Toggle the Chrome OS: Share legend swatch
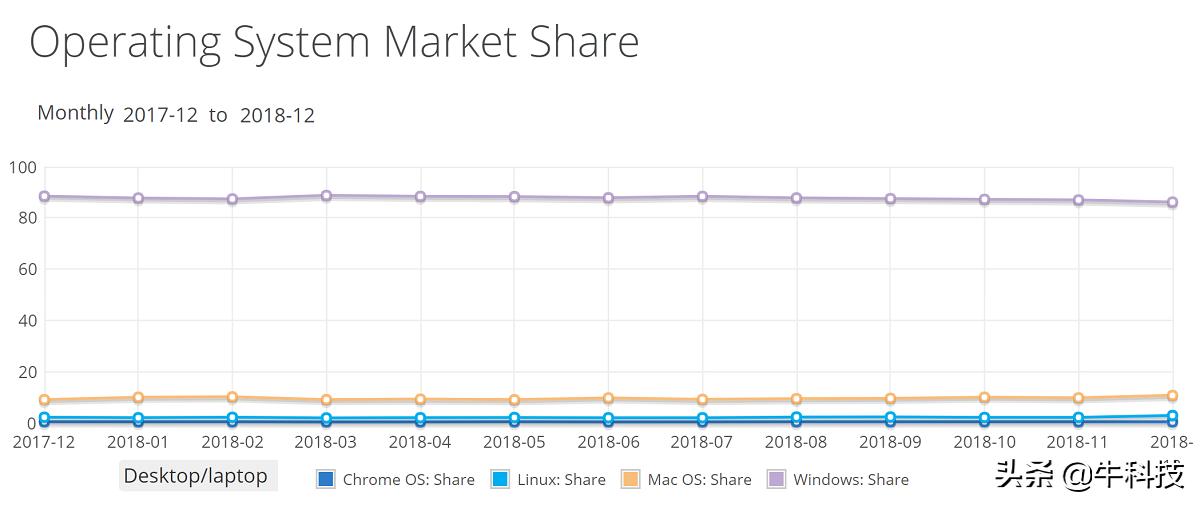1200x505 pixels. (325, 479)
